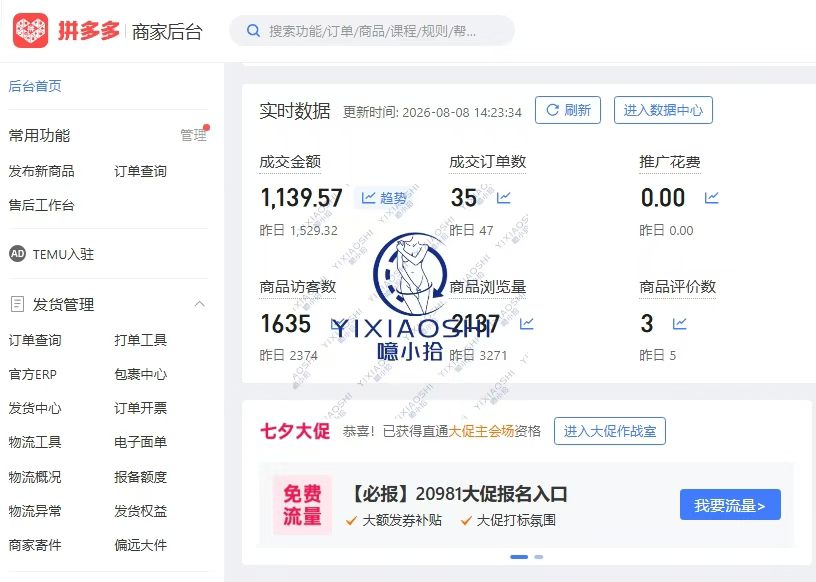Click the 大额发券补贴 checkmark item
816x582 pixels.
[x=394, y=520]
